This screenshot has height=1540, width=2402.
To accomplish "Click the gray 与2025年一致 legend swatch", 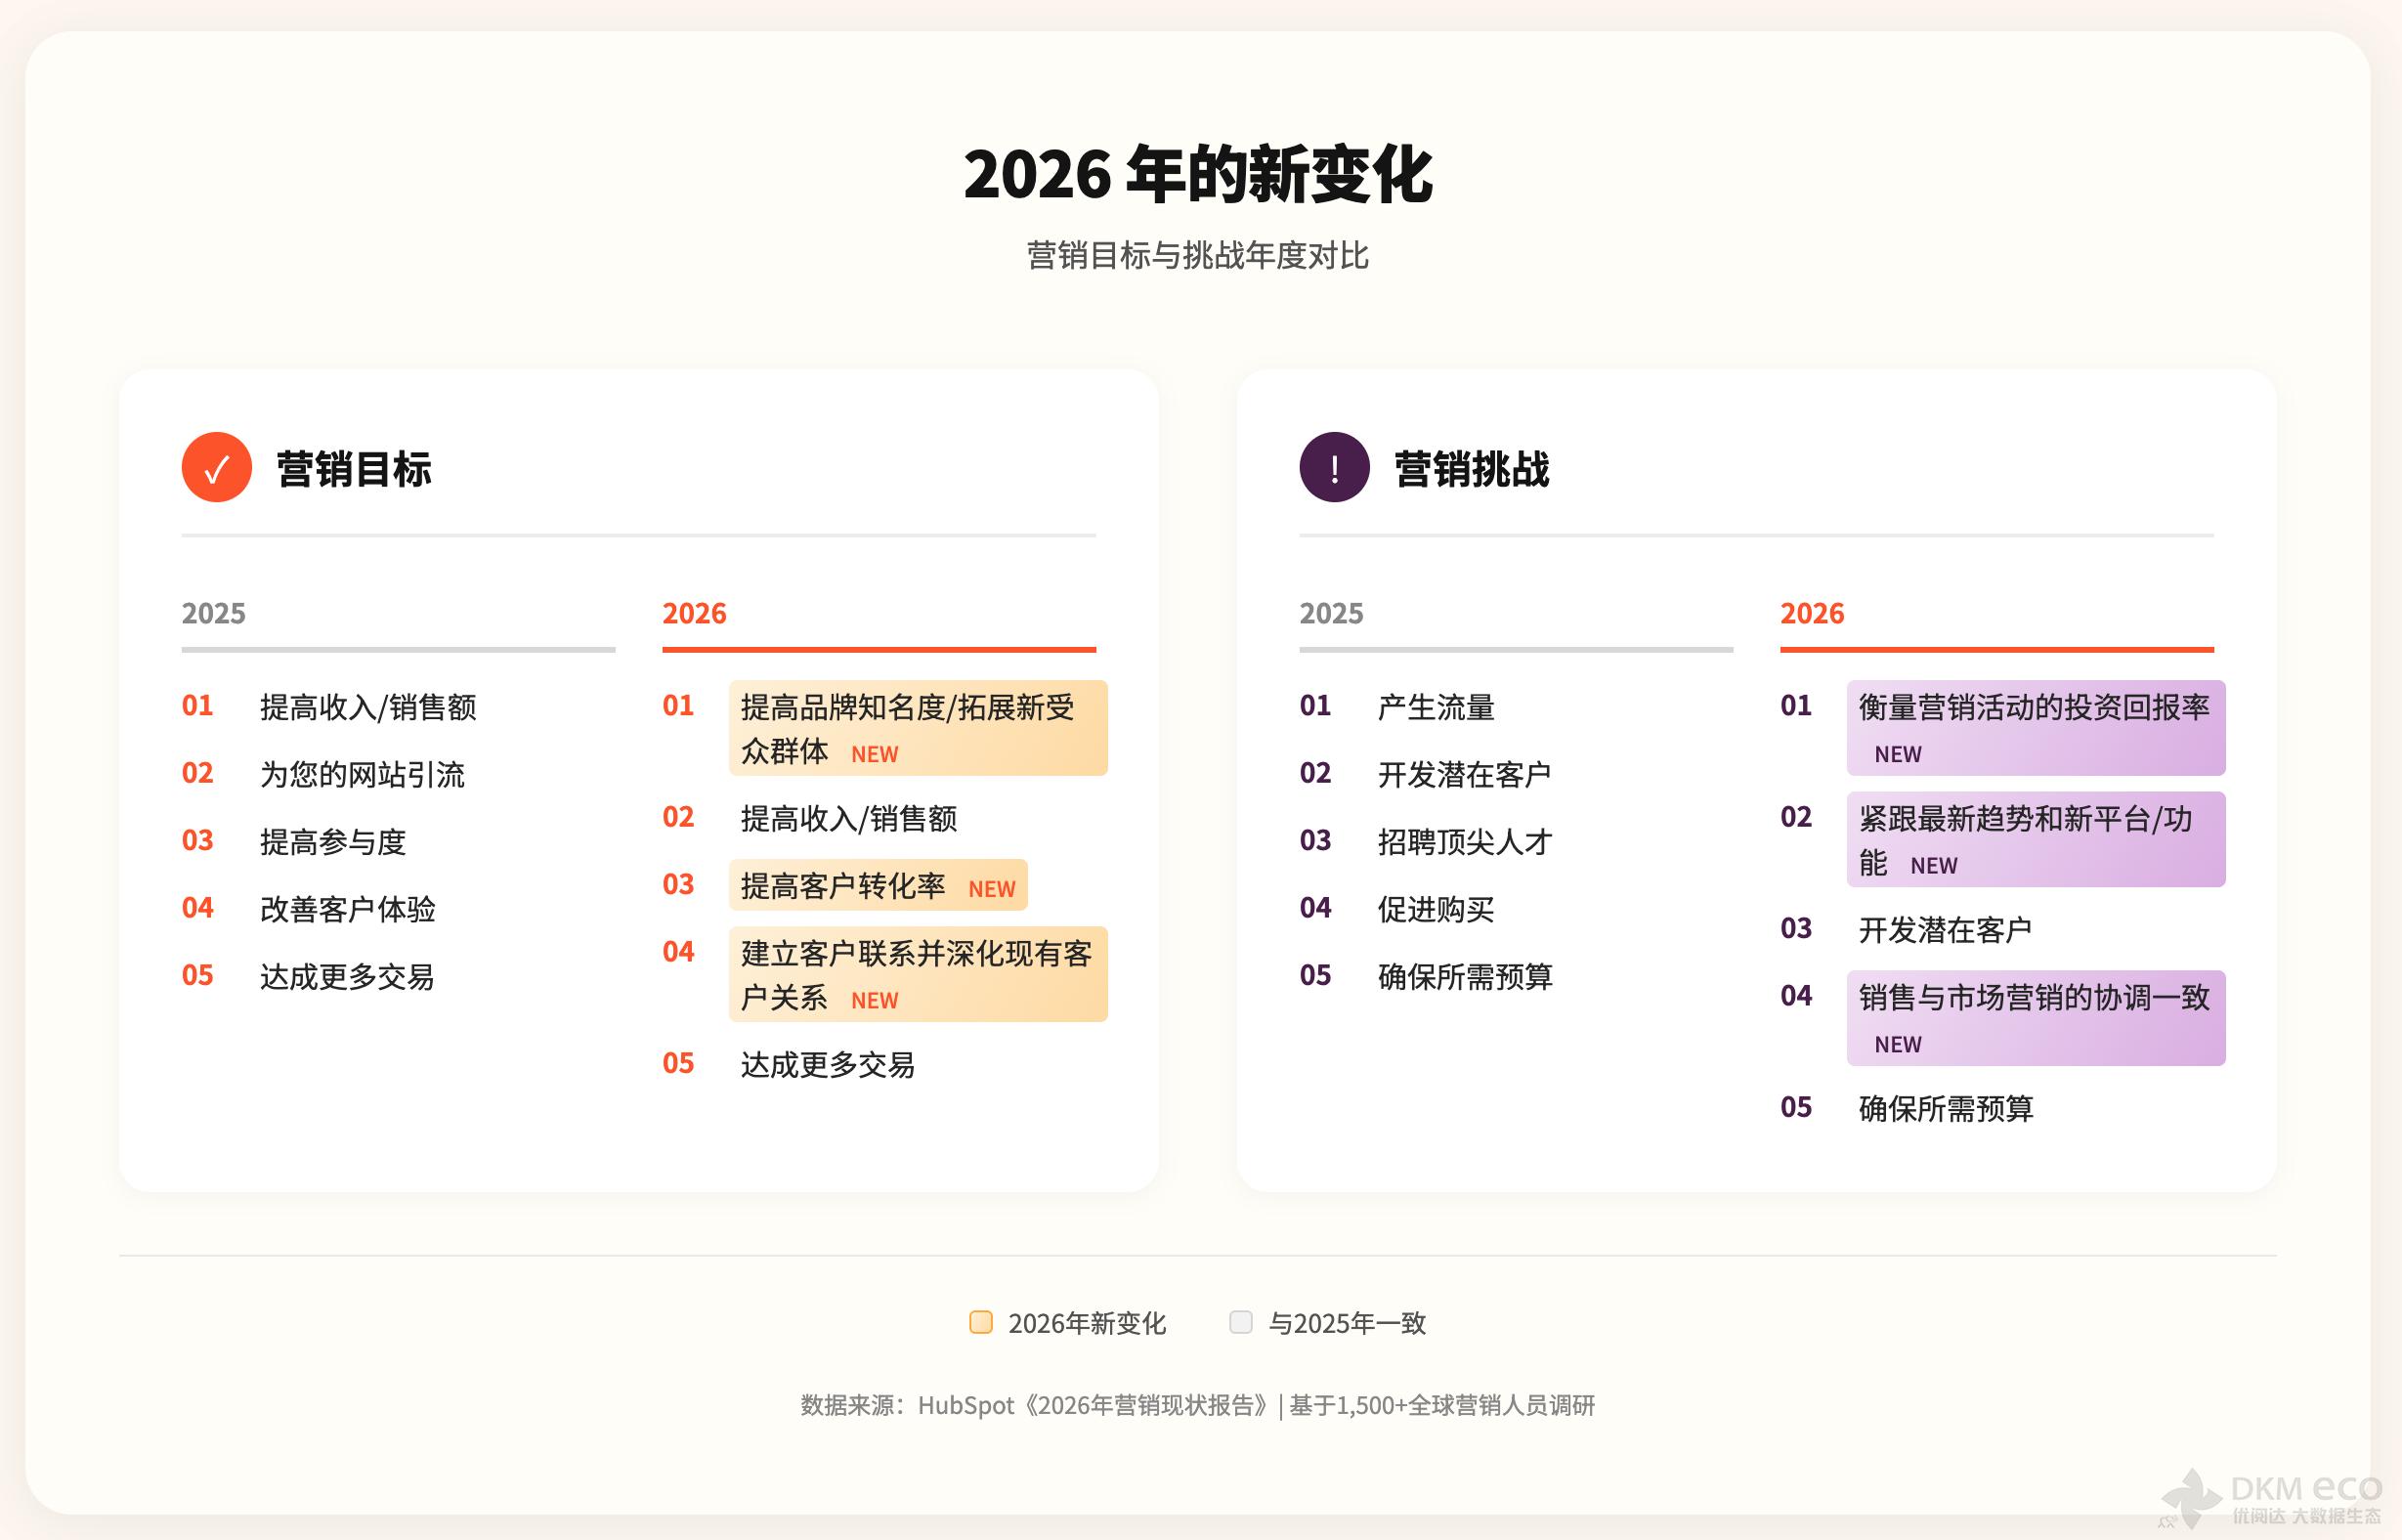I will point(1240,1322).
